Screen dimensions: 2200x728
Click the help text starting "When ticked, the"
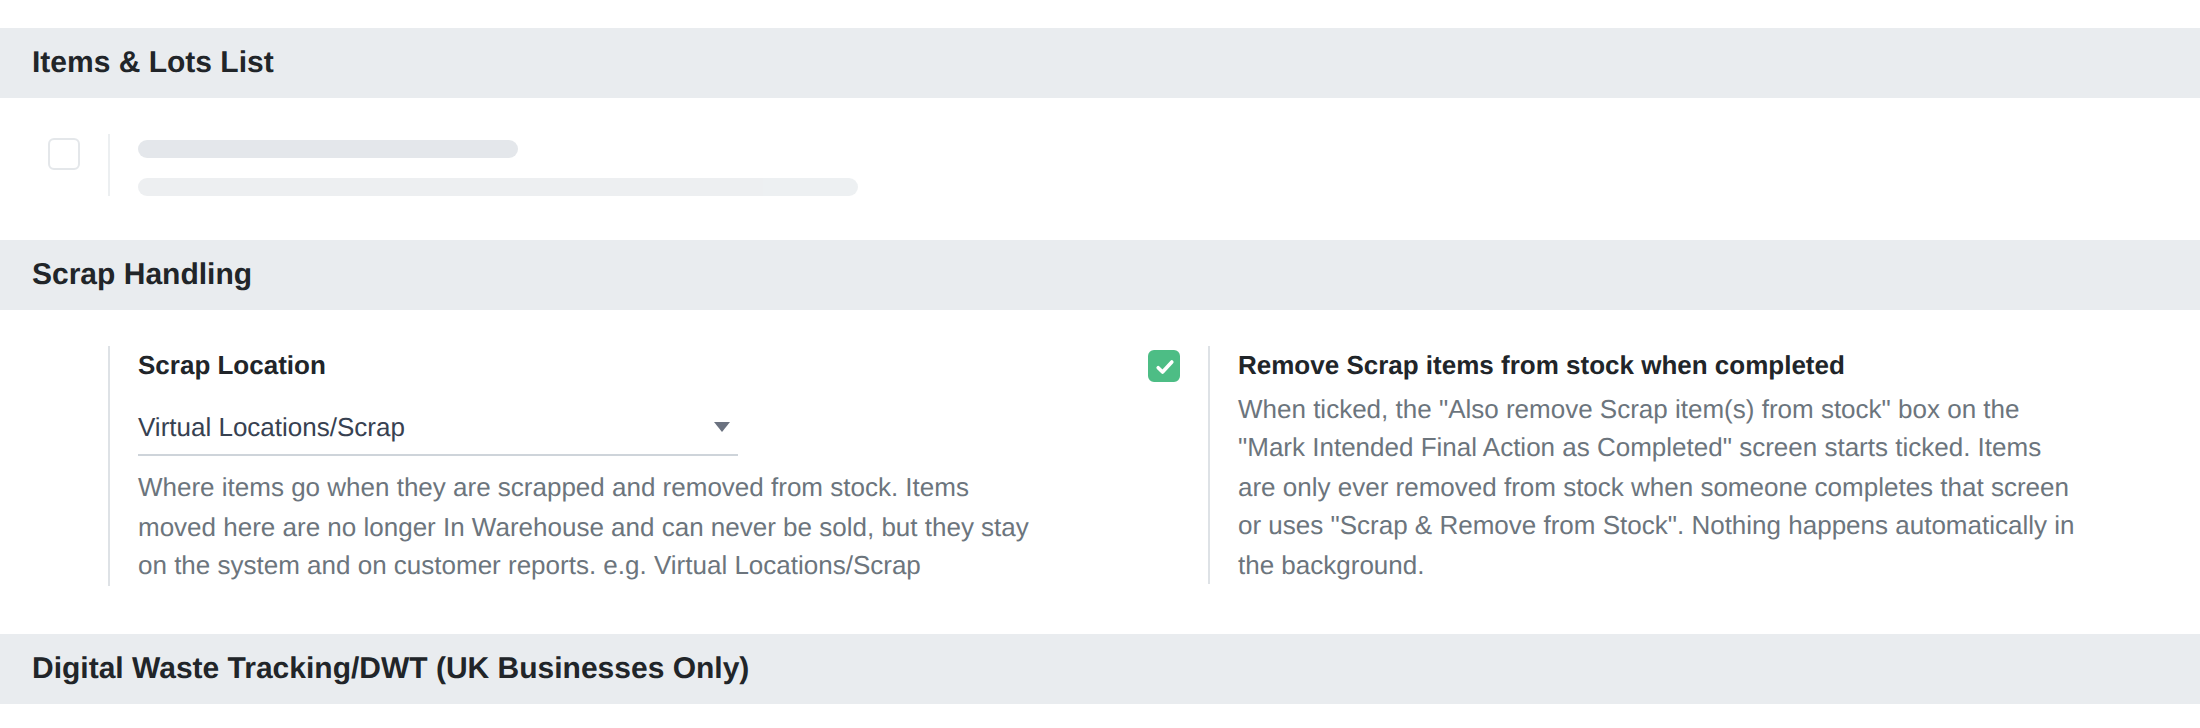tap(1656, 487)
